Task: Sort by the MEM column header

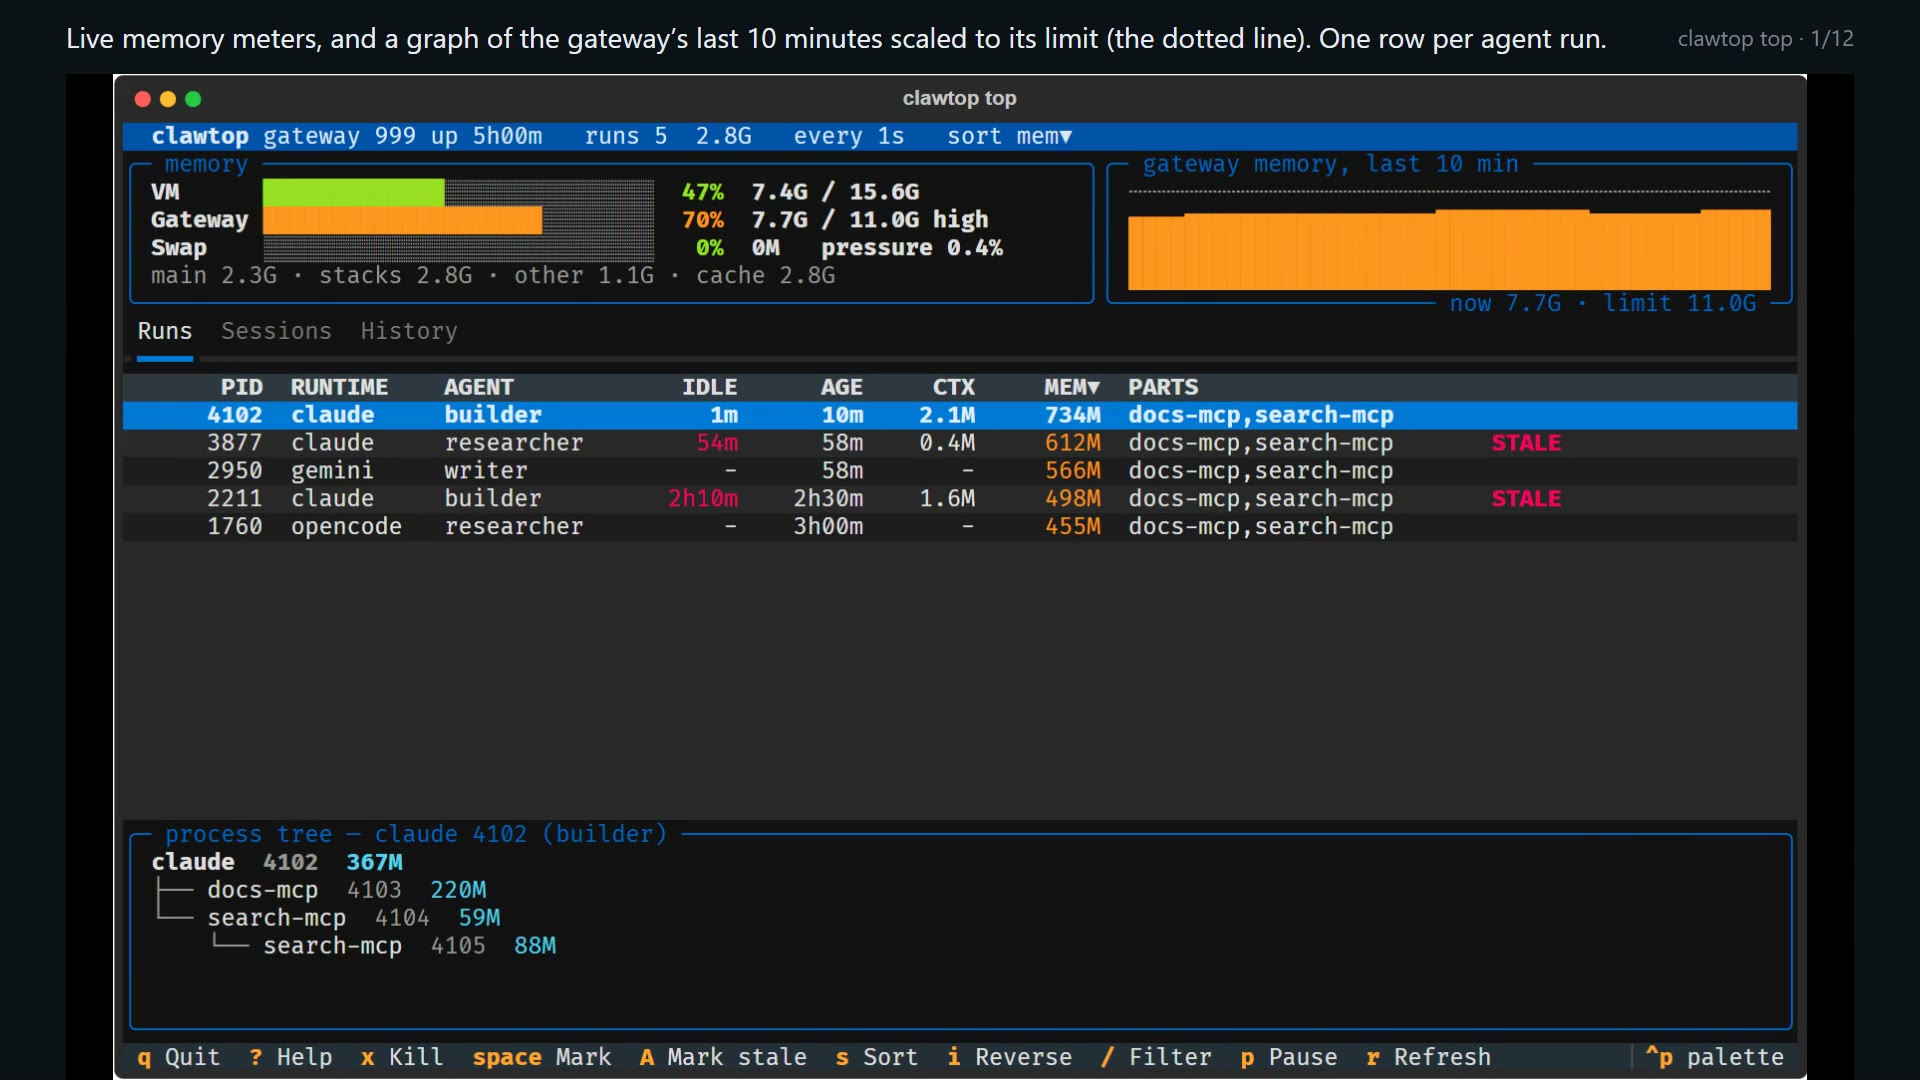Action: [1072, 387]
